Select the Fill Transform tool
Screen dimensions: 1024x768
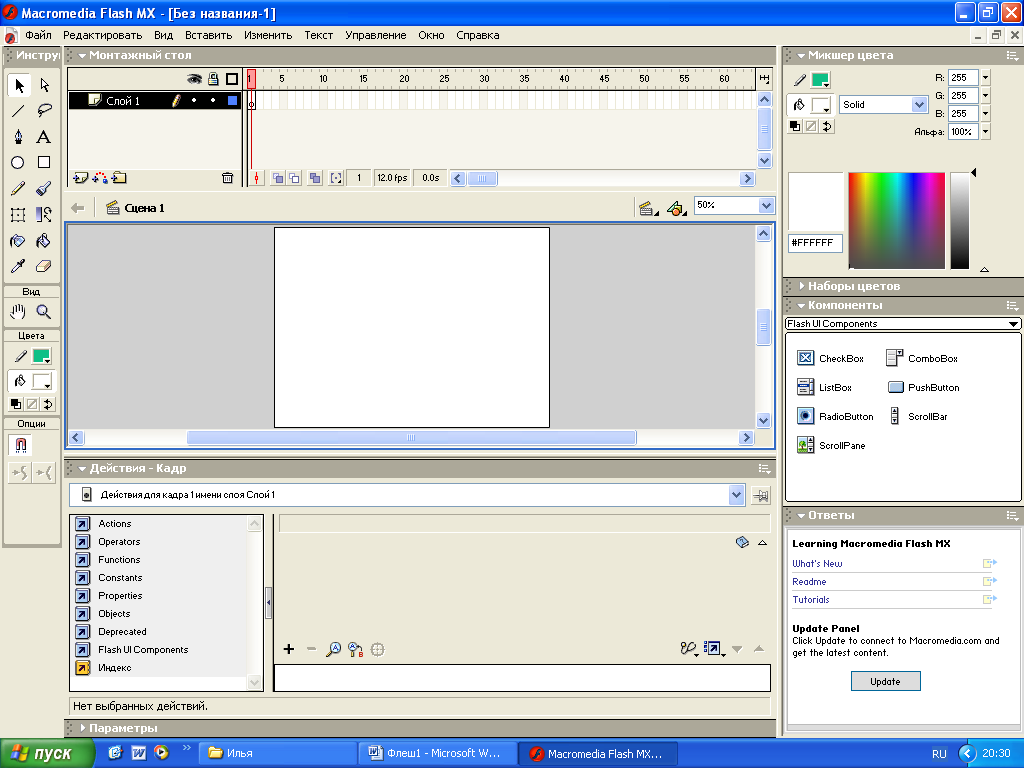[x=44, y=214]
